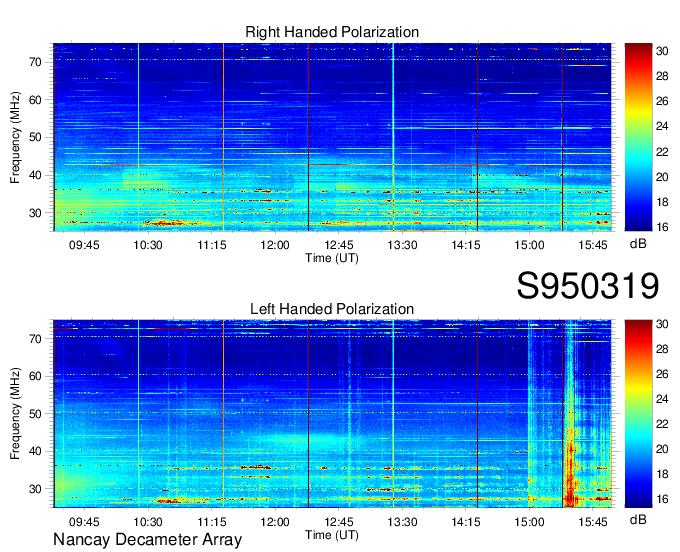The image size is (680, 552).
Task: Click the 18 value on Right Handed colorbar
Action: pyautogui.click(x=662, y=202)
